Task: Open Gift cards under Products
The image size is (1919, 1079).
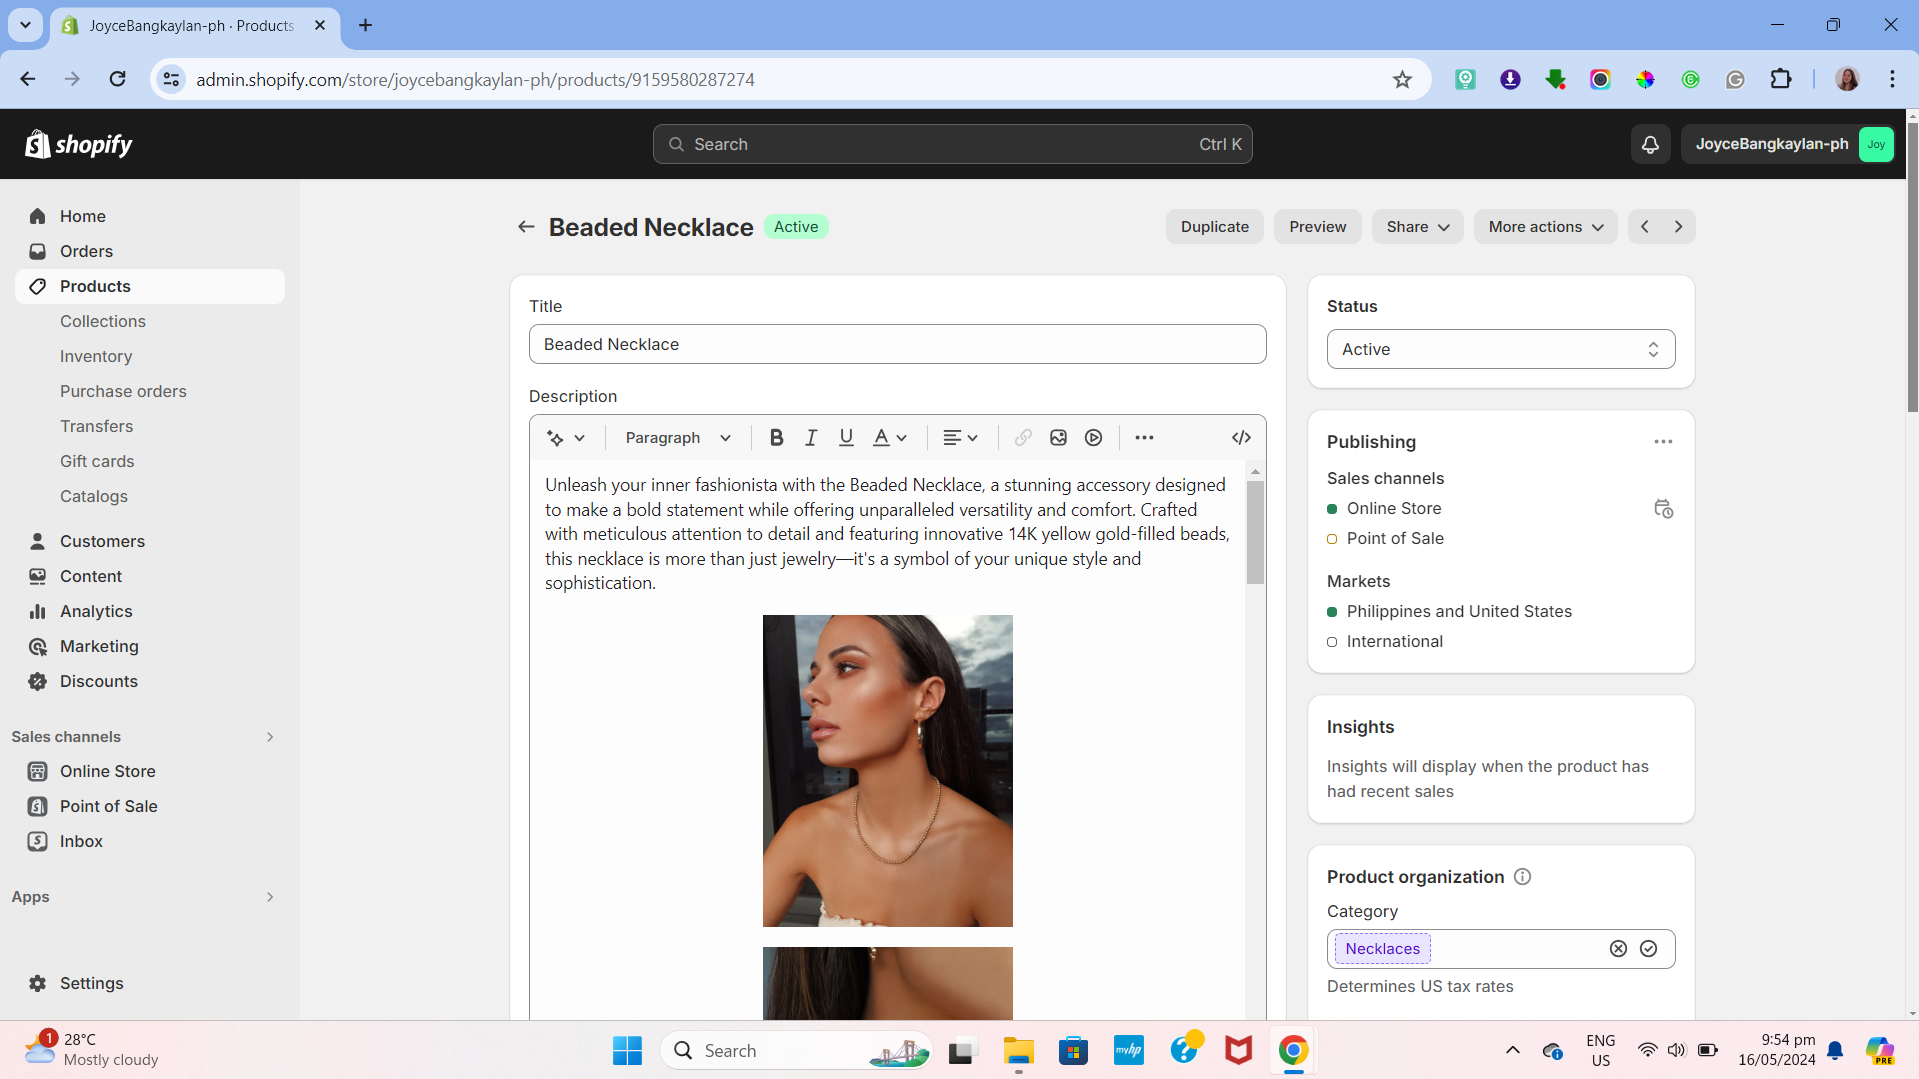Action: tap(97, 462)
